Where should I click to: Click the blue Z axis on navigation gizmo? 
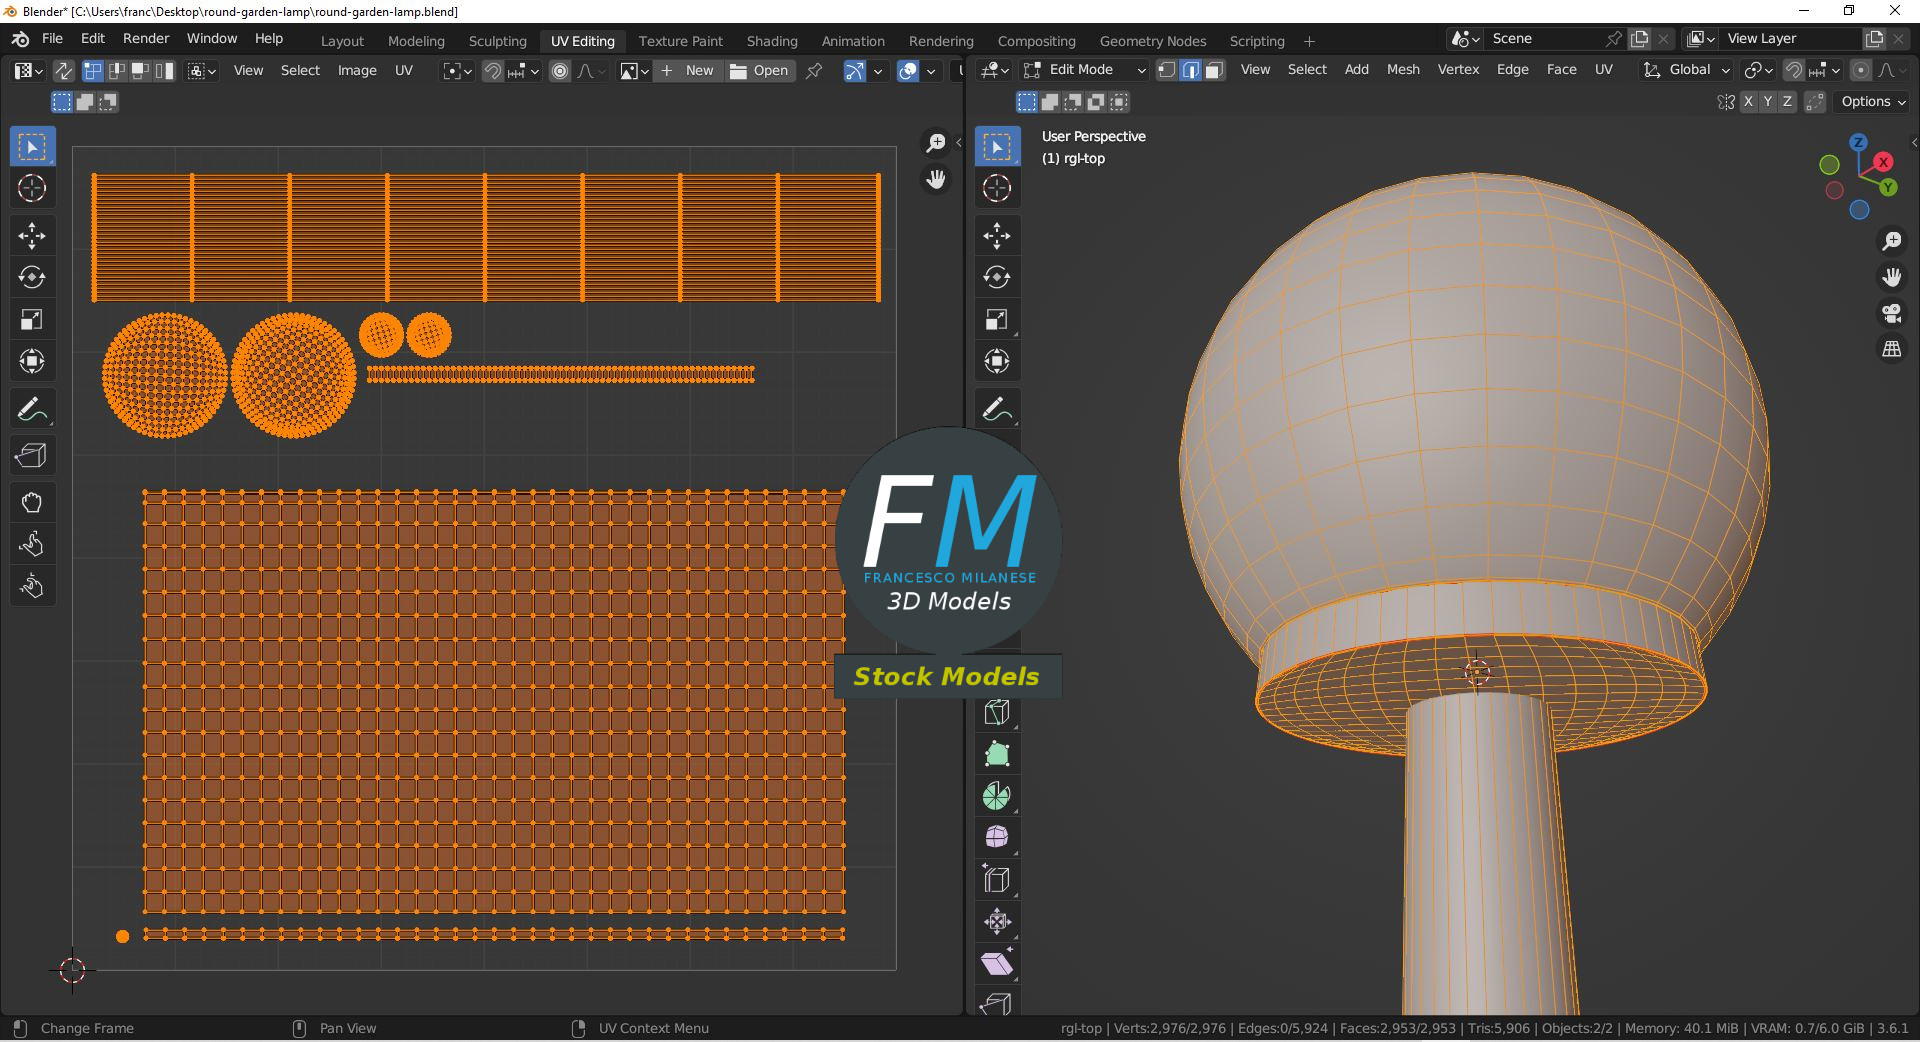point(1858,142)
